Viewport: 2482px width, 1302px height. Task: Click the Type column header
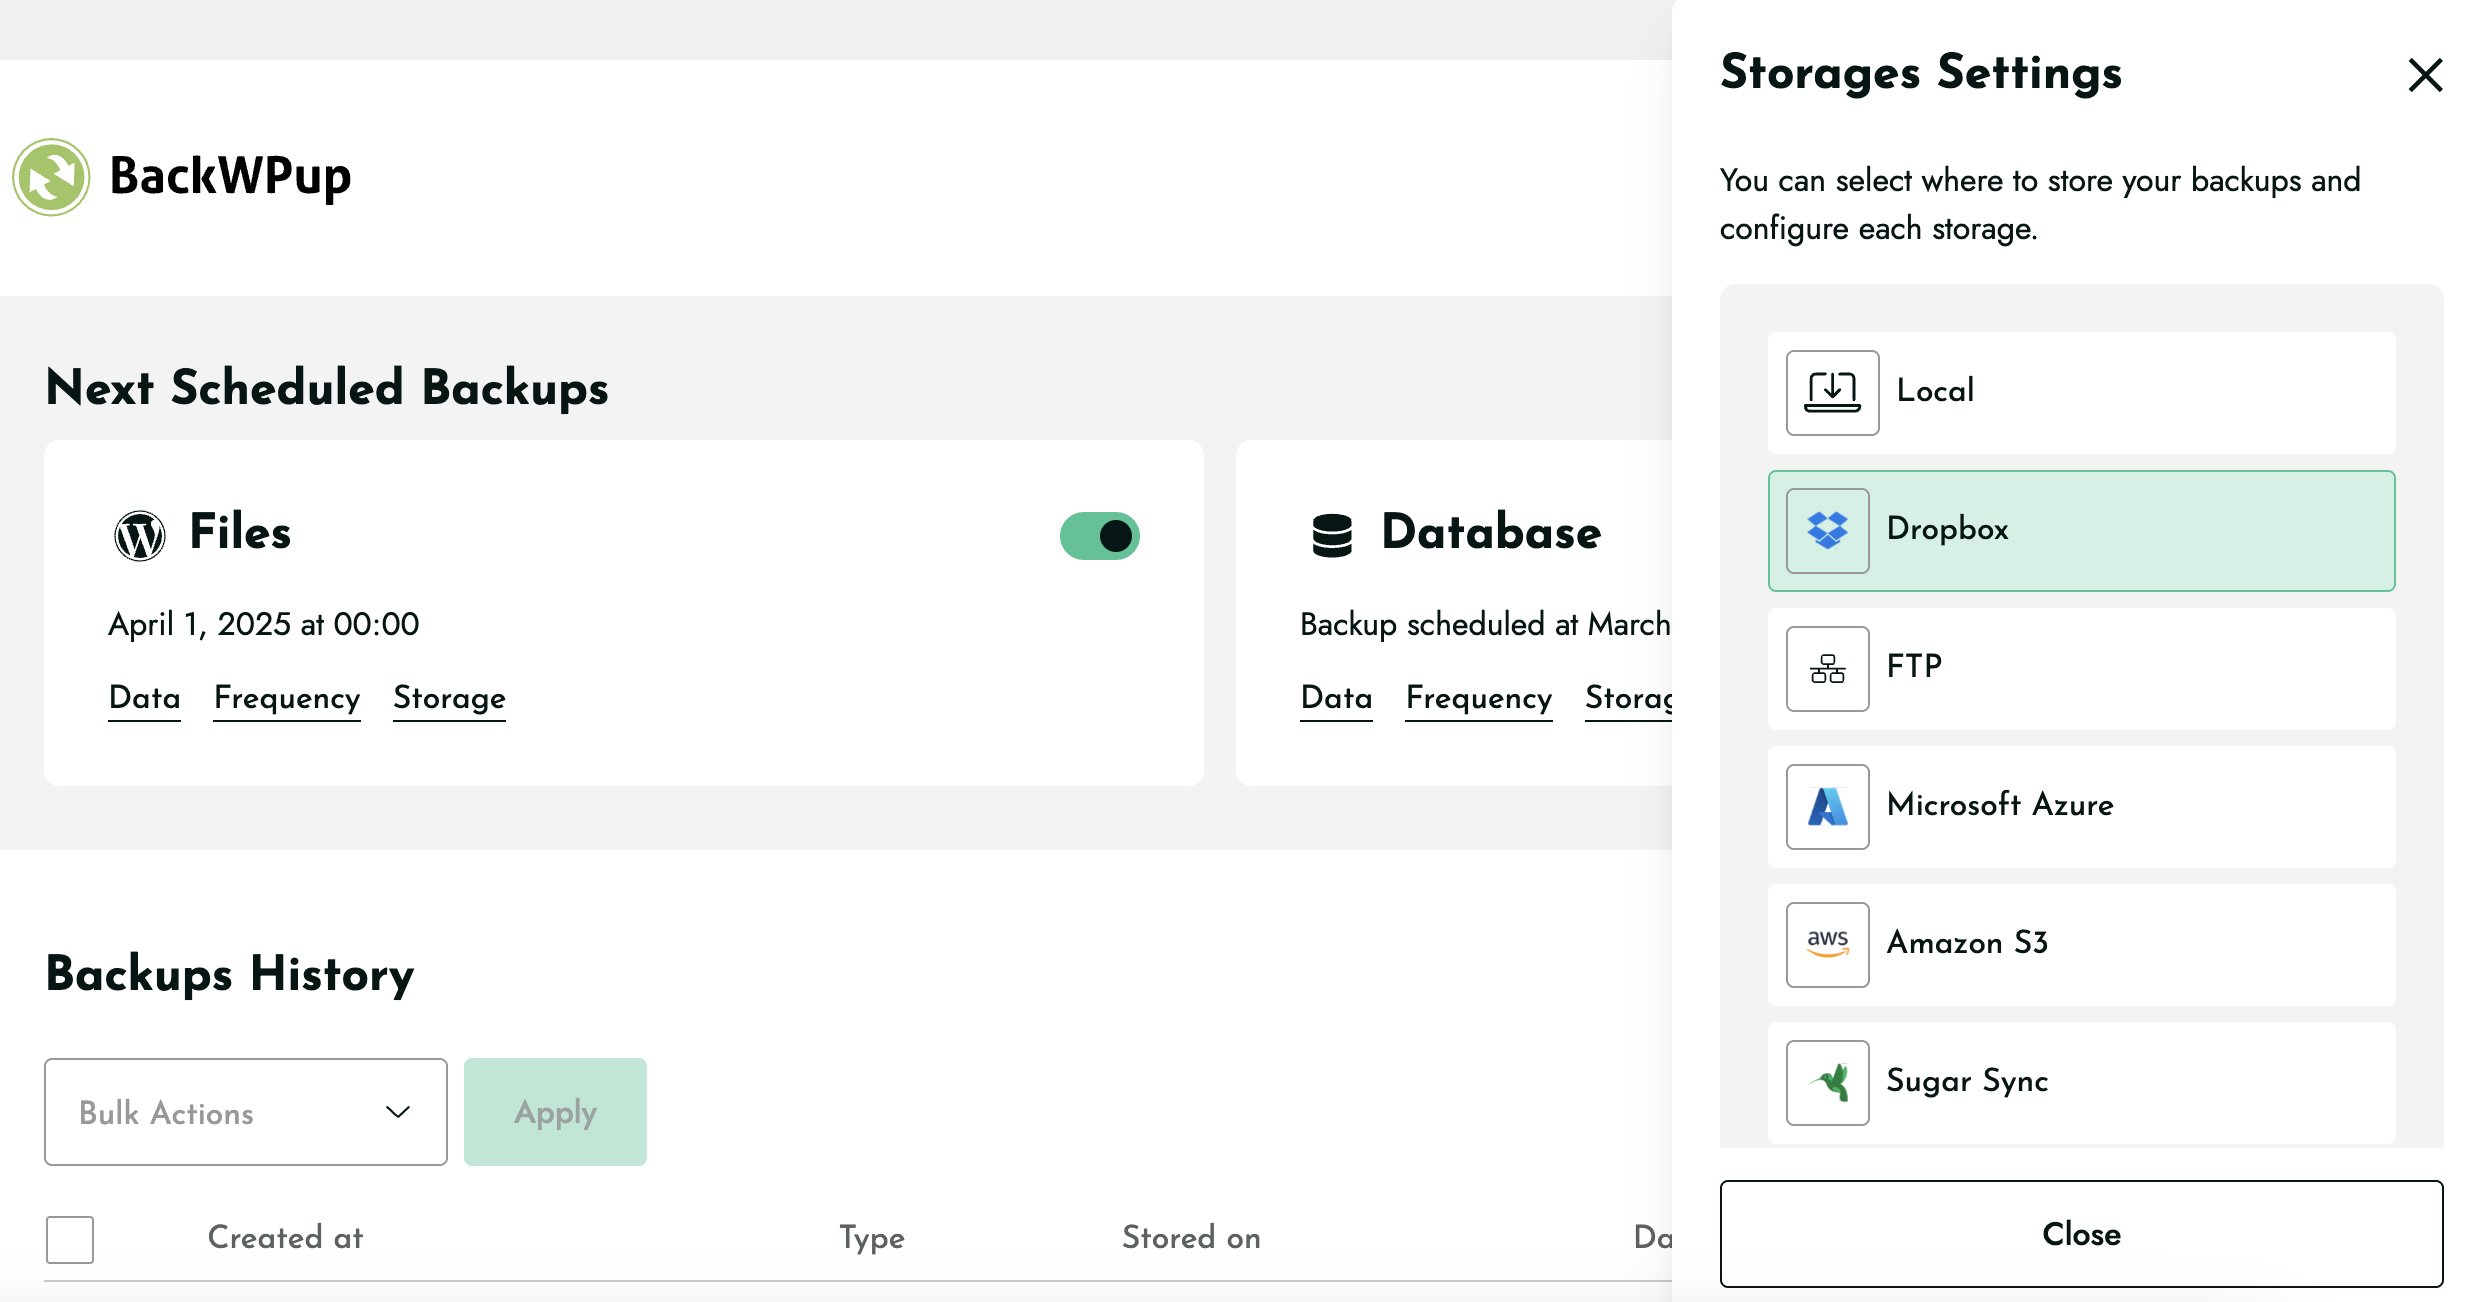pos(872,1238)
